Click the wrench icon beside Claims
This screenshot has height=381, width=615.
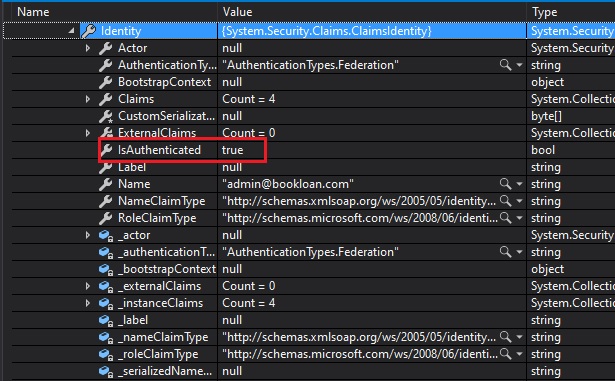tap(106, 99)
